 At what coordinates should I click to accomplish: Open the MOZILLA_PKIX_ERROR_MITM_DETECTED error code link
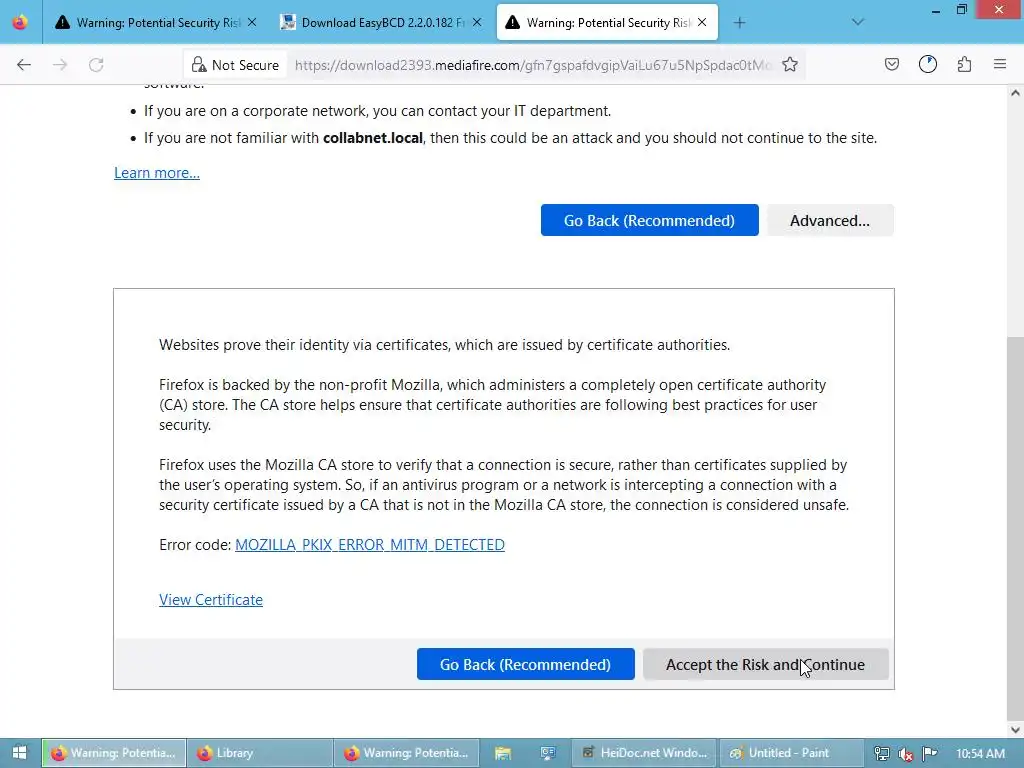pos(370,545)
